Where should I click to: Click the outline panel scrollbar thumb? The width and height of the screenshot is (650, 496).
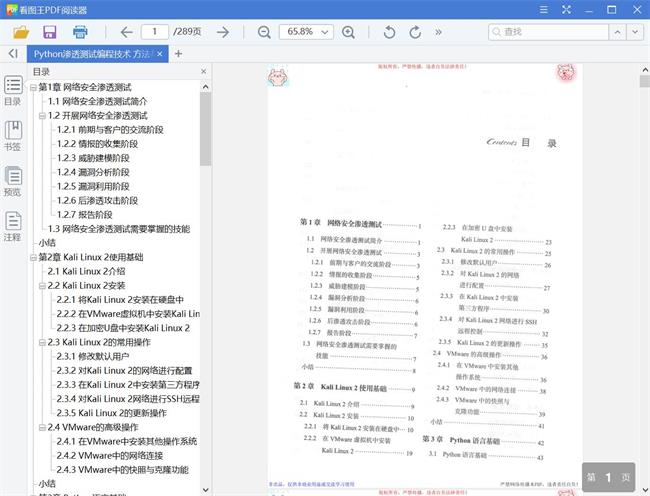[x=205, y=129]
